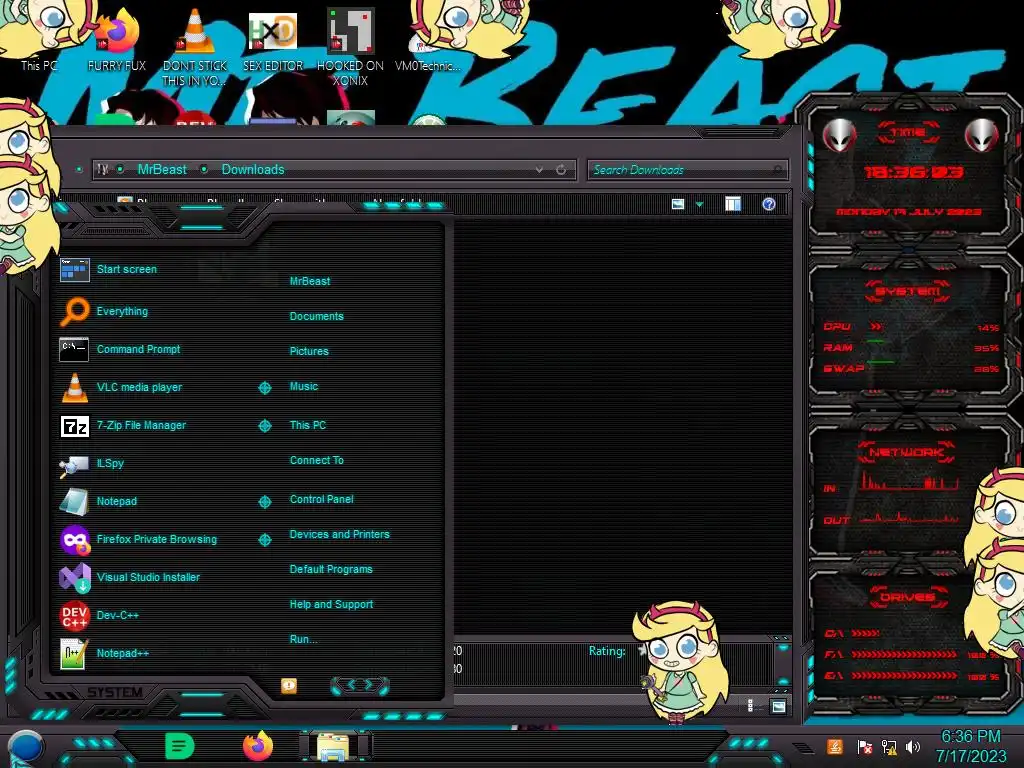
Task: Launch ILSpy from start menu
Action: click(110, 463)
